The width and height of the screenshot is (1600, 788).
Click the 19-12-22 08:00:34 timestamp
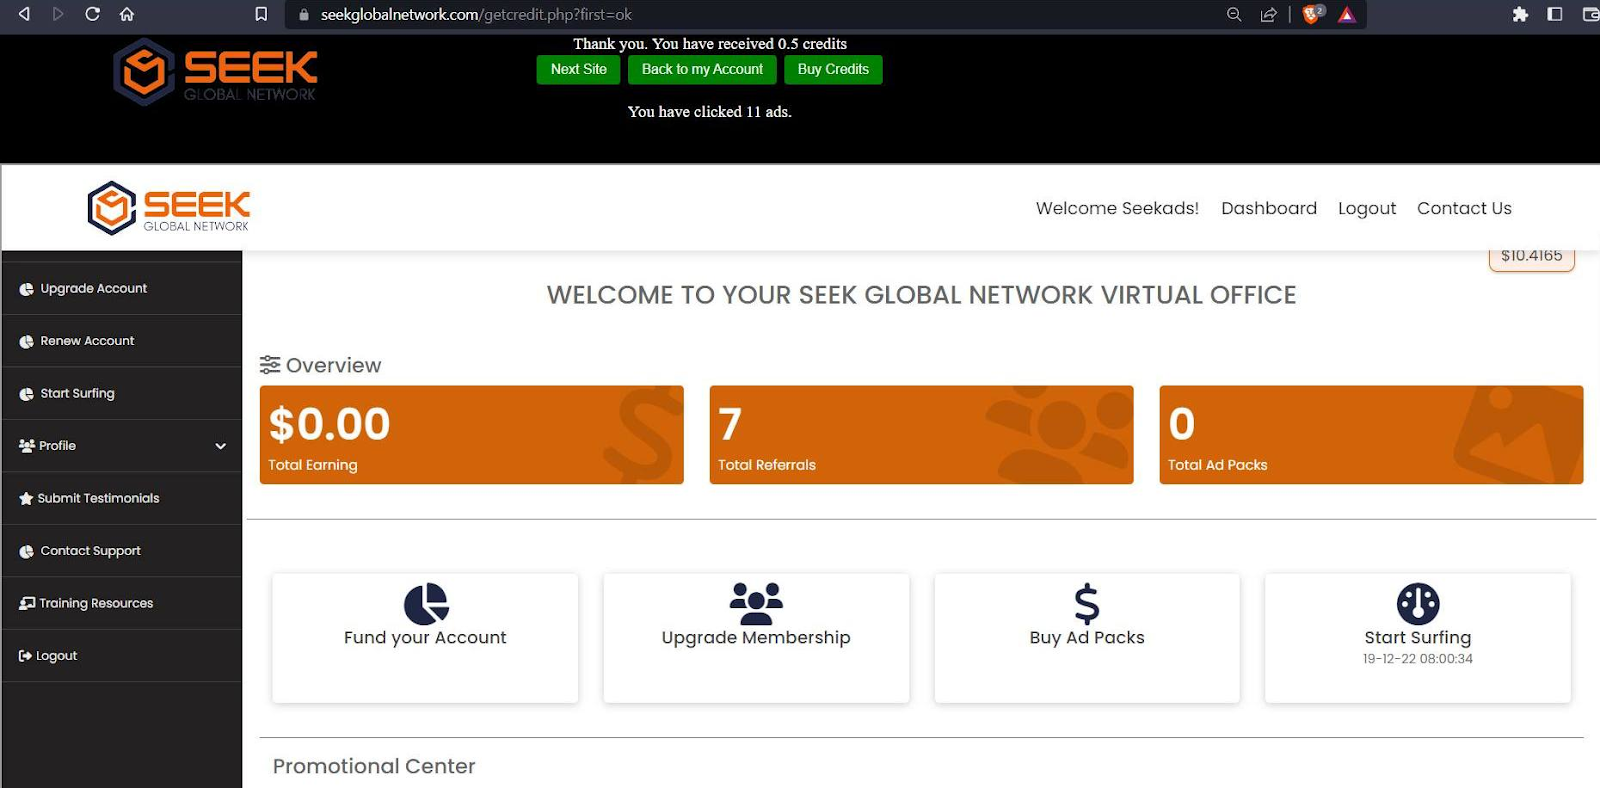(x=1418, y=659)
